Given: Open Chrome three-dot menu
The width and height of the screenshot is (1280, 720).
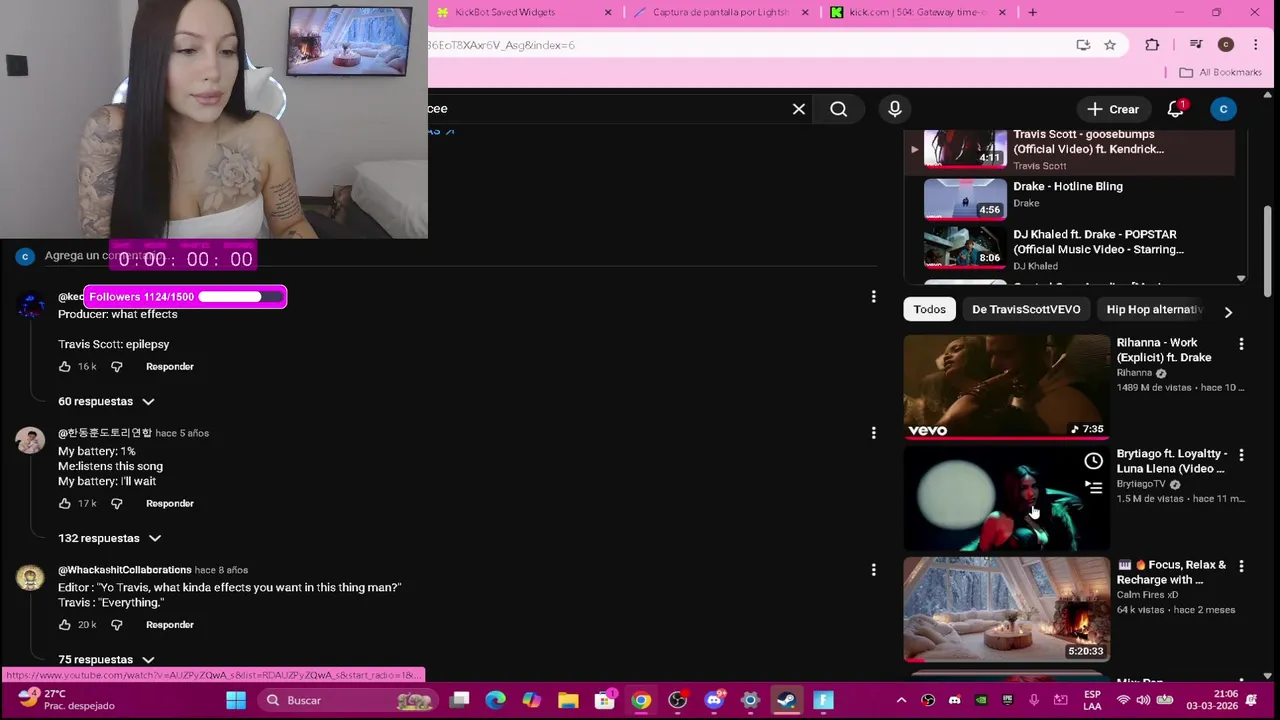Looking at the screenshot, I should pyautogui.click(x=1256, y=45).
